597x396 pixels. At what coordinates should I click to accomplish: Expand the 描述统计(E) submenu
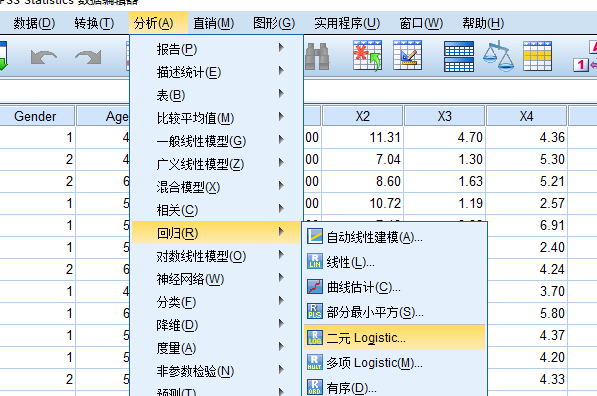pos(216,72)
